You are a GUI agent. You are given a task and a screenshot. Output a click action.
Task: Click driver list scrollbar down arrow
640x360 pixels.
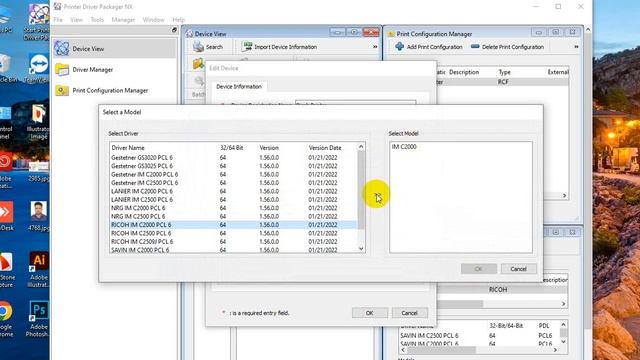pyautogui.click(x=361, y=249)
